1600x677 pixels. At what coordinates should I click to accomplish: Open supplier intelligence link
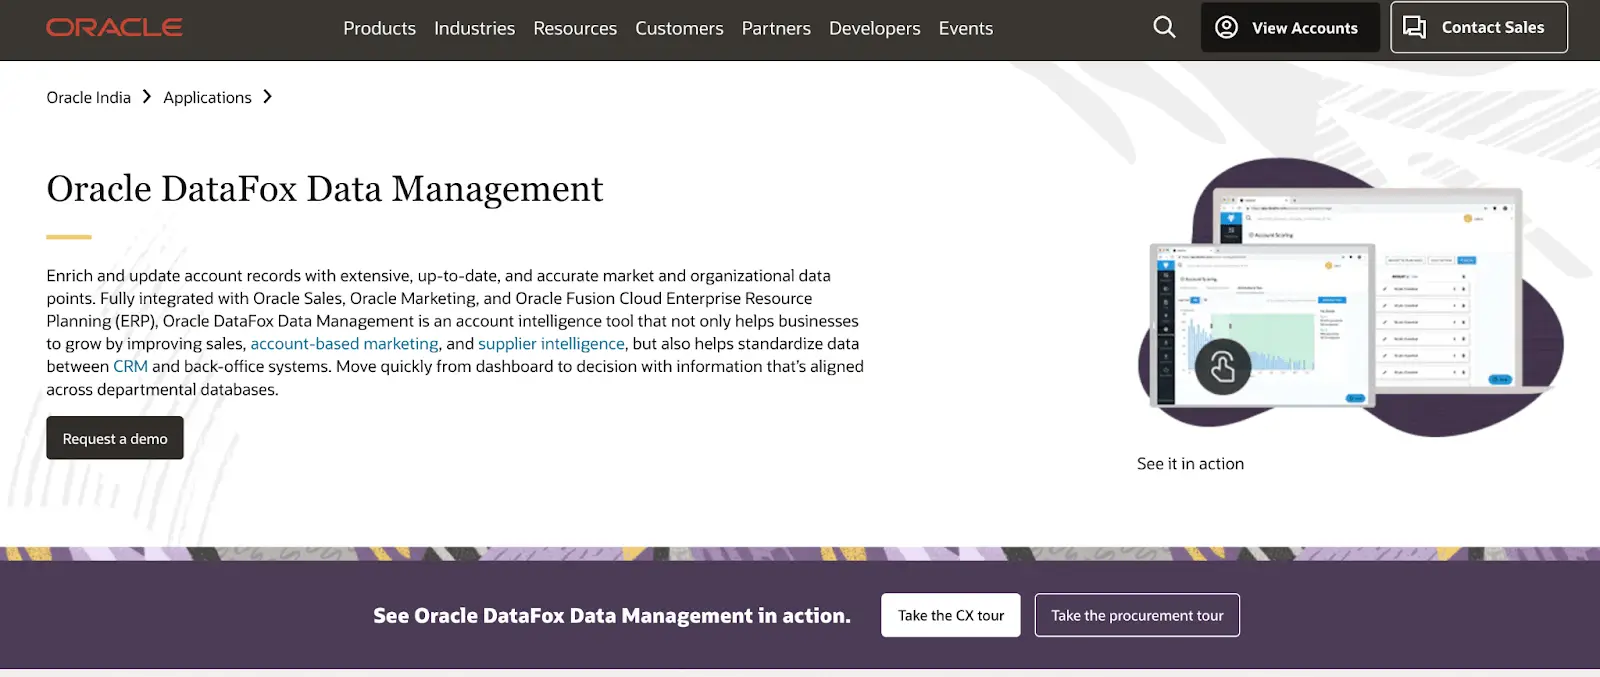pyautogui.click(x=551, y=343)
